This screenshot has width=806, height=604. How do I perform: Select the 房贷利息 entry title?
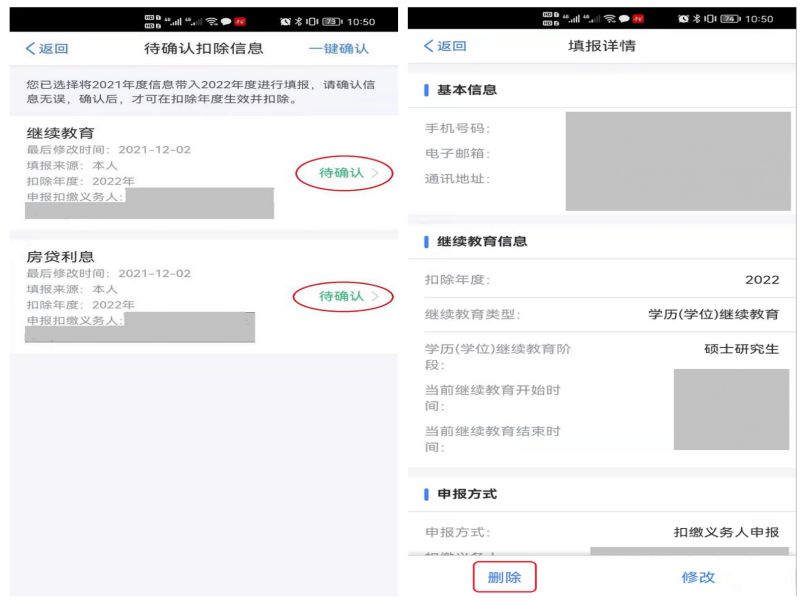pyautogui.click(x=60, y=257)
